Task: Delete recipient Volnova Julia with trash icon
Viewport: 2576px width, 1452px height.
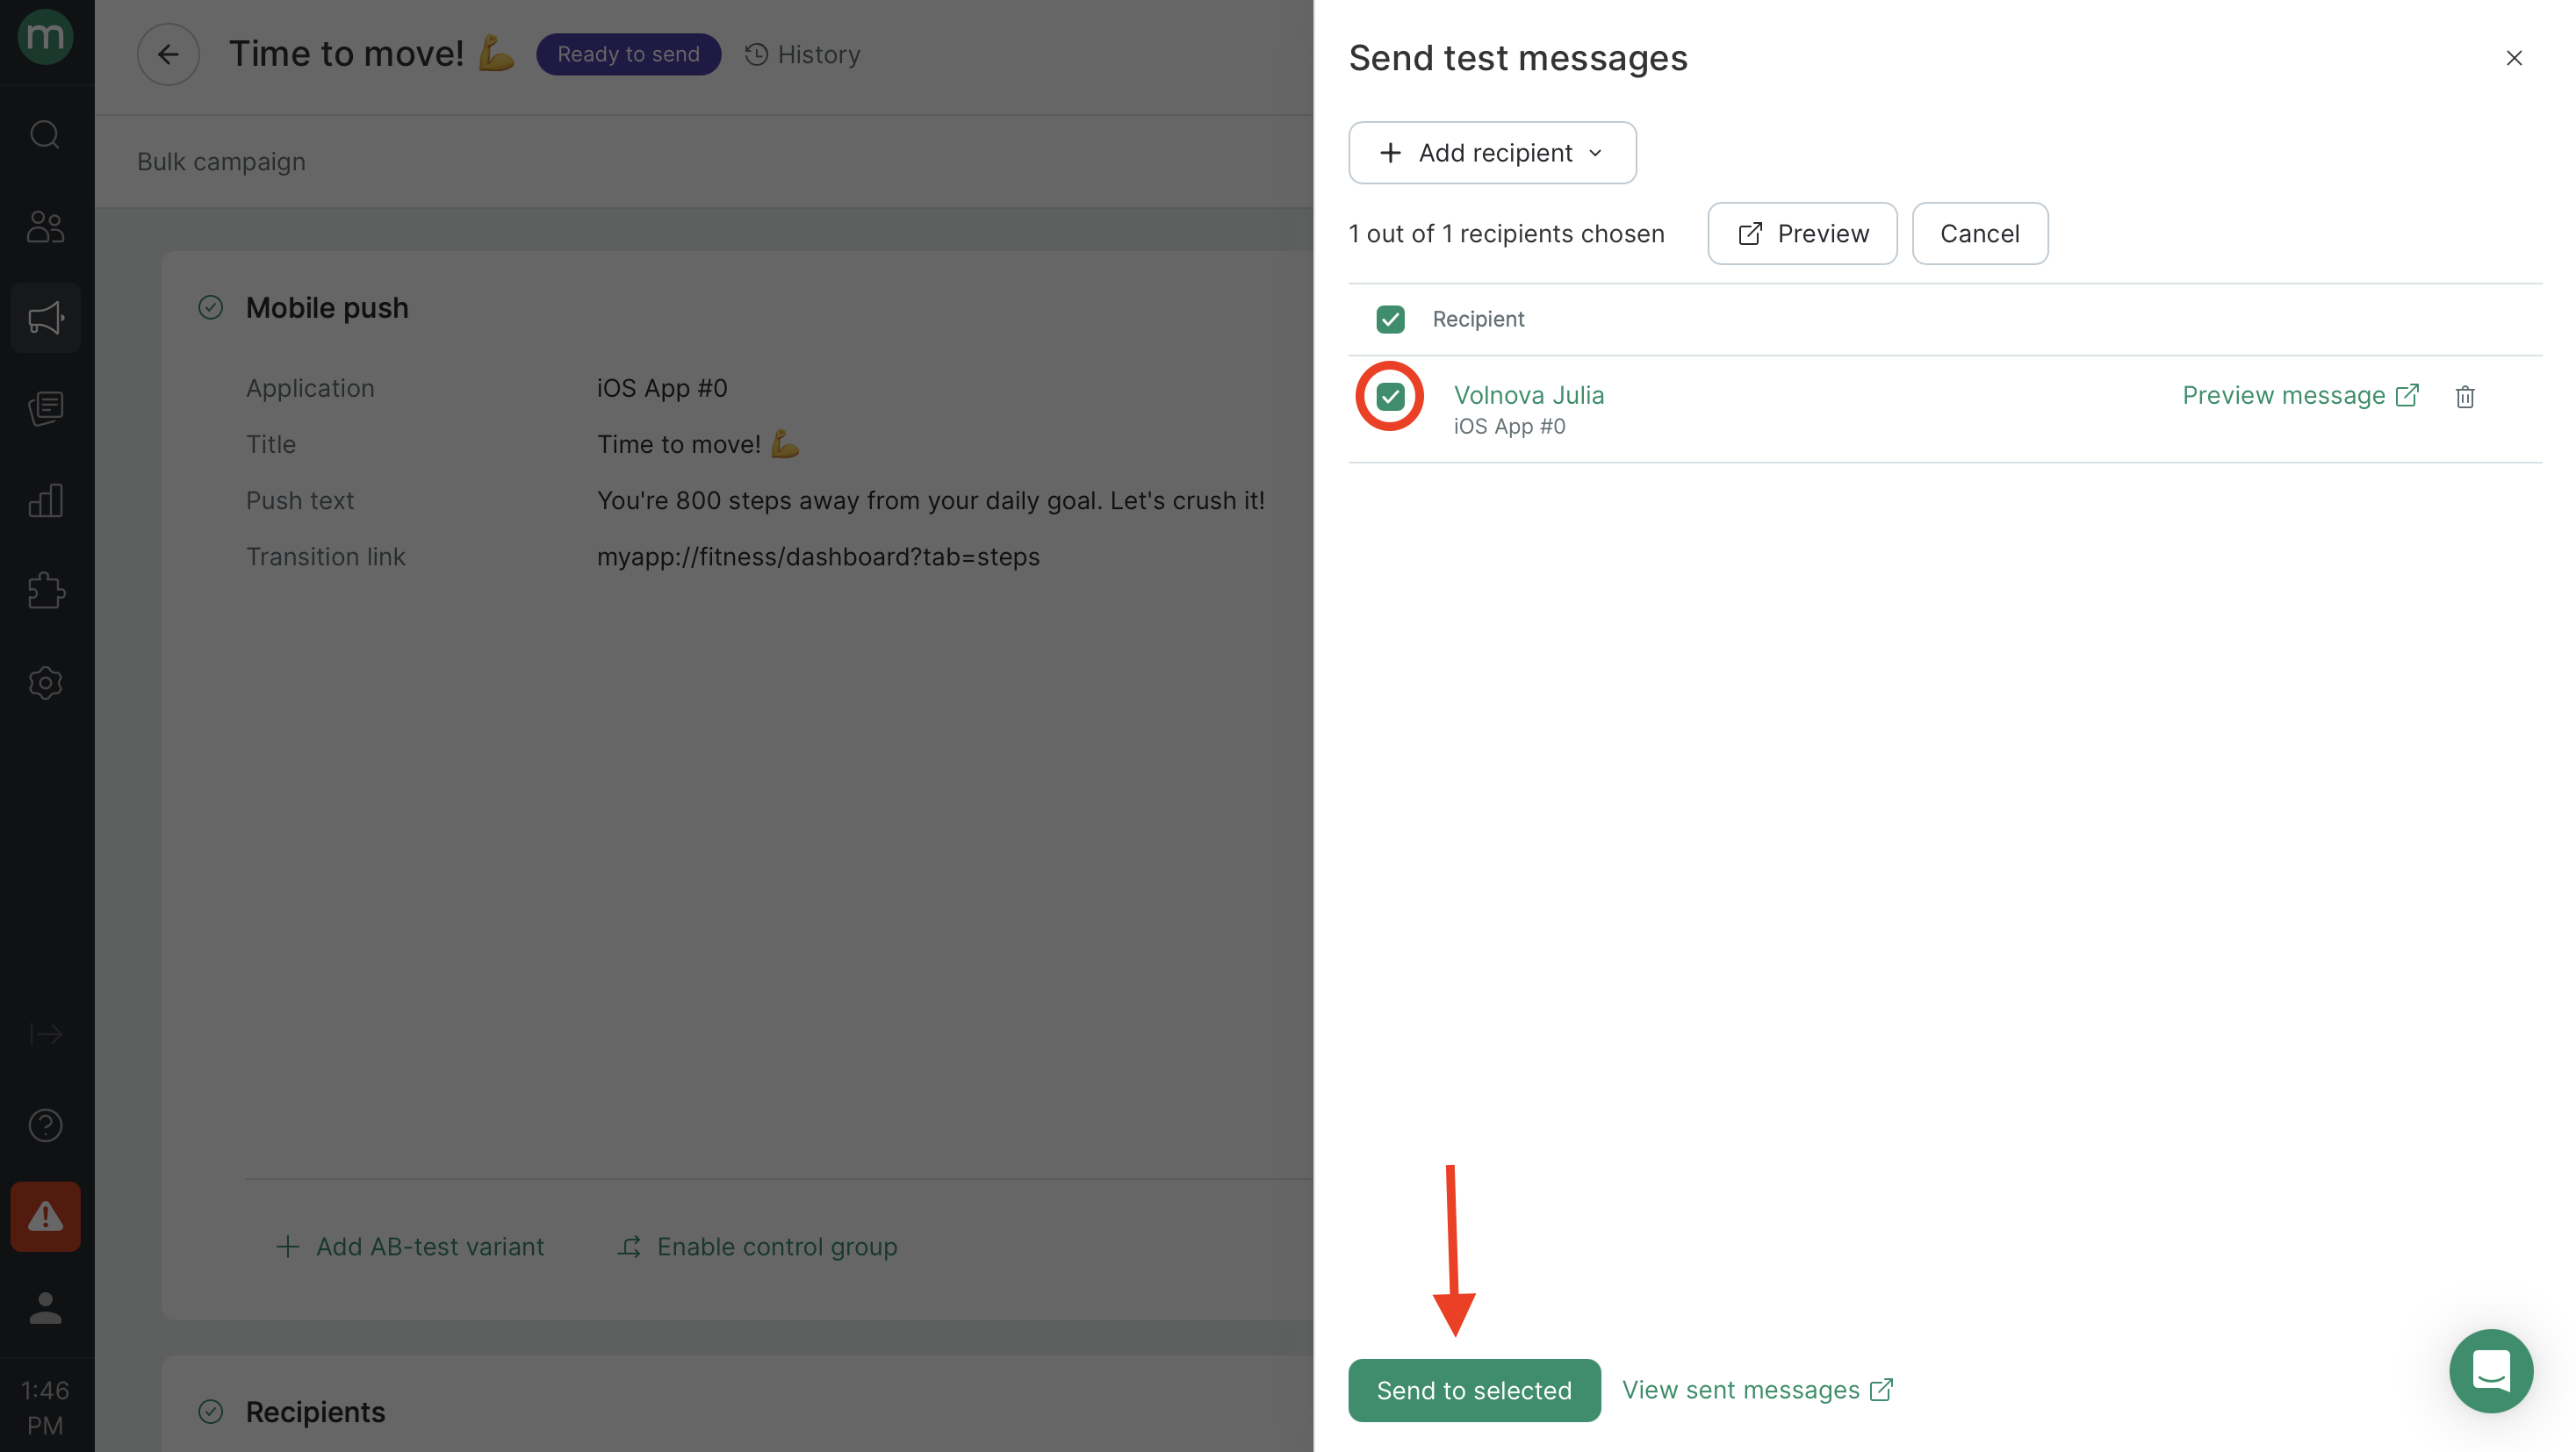Action: (x=2465, y=397)
